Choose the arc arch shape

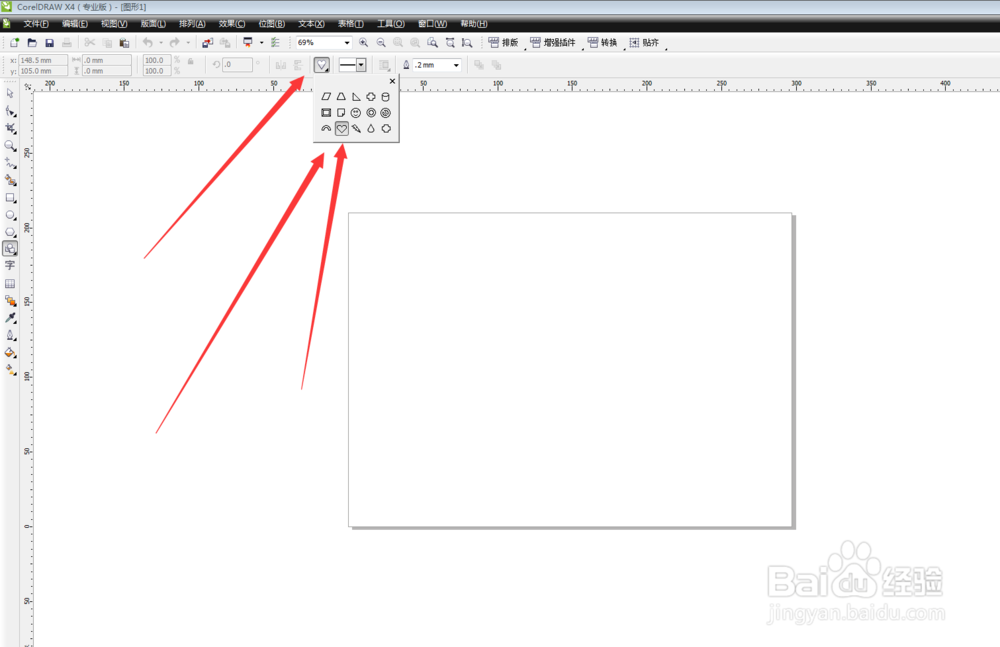tap(326, 129)
